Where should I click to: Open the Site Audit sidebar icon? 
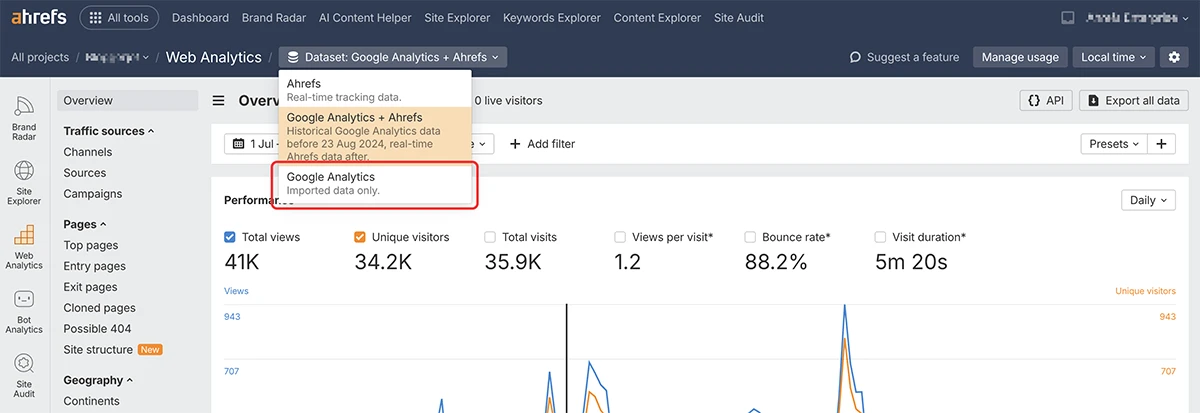point(24,376)
